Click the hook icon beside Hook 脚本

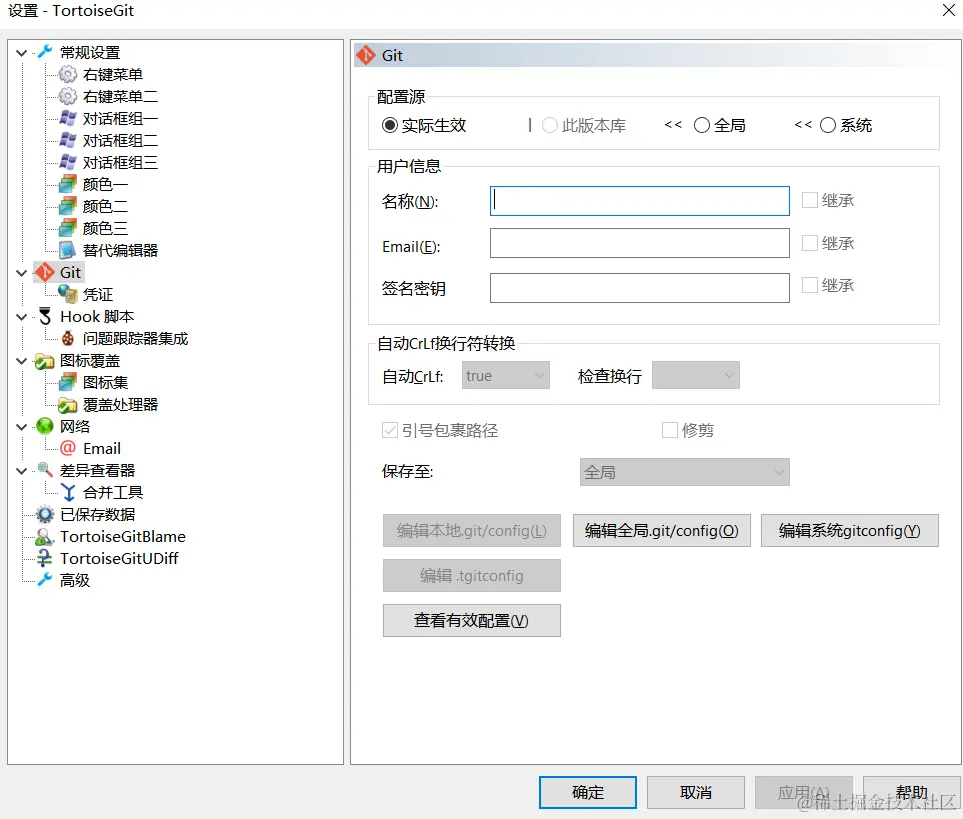point(45,316)
